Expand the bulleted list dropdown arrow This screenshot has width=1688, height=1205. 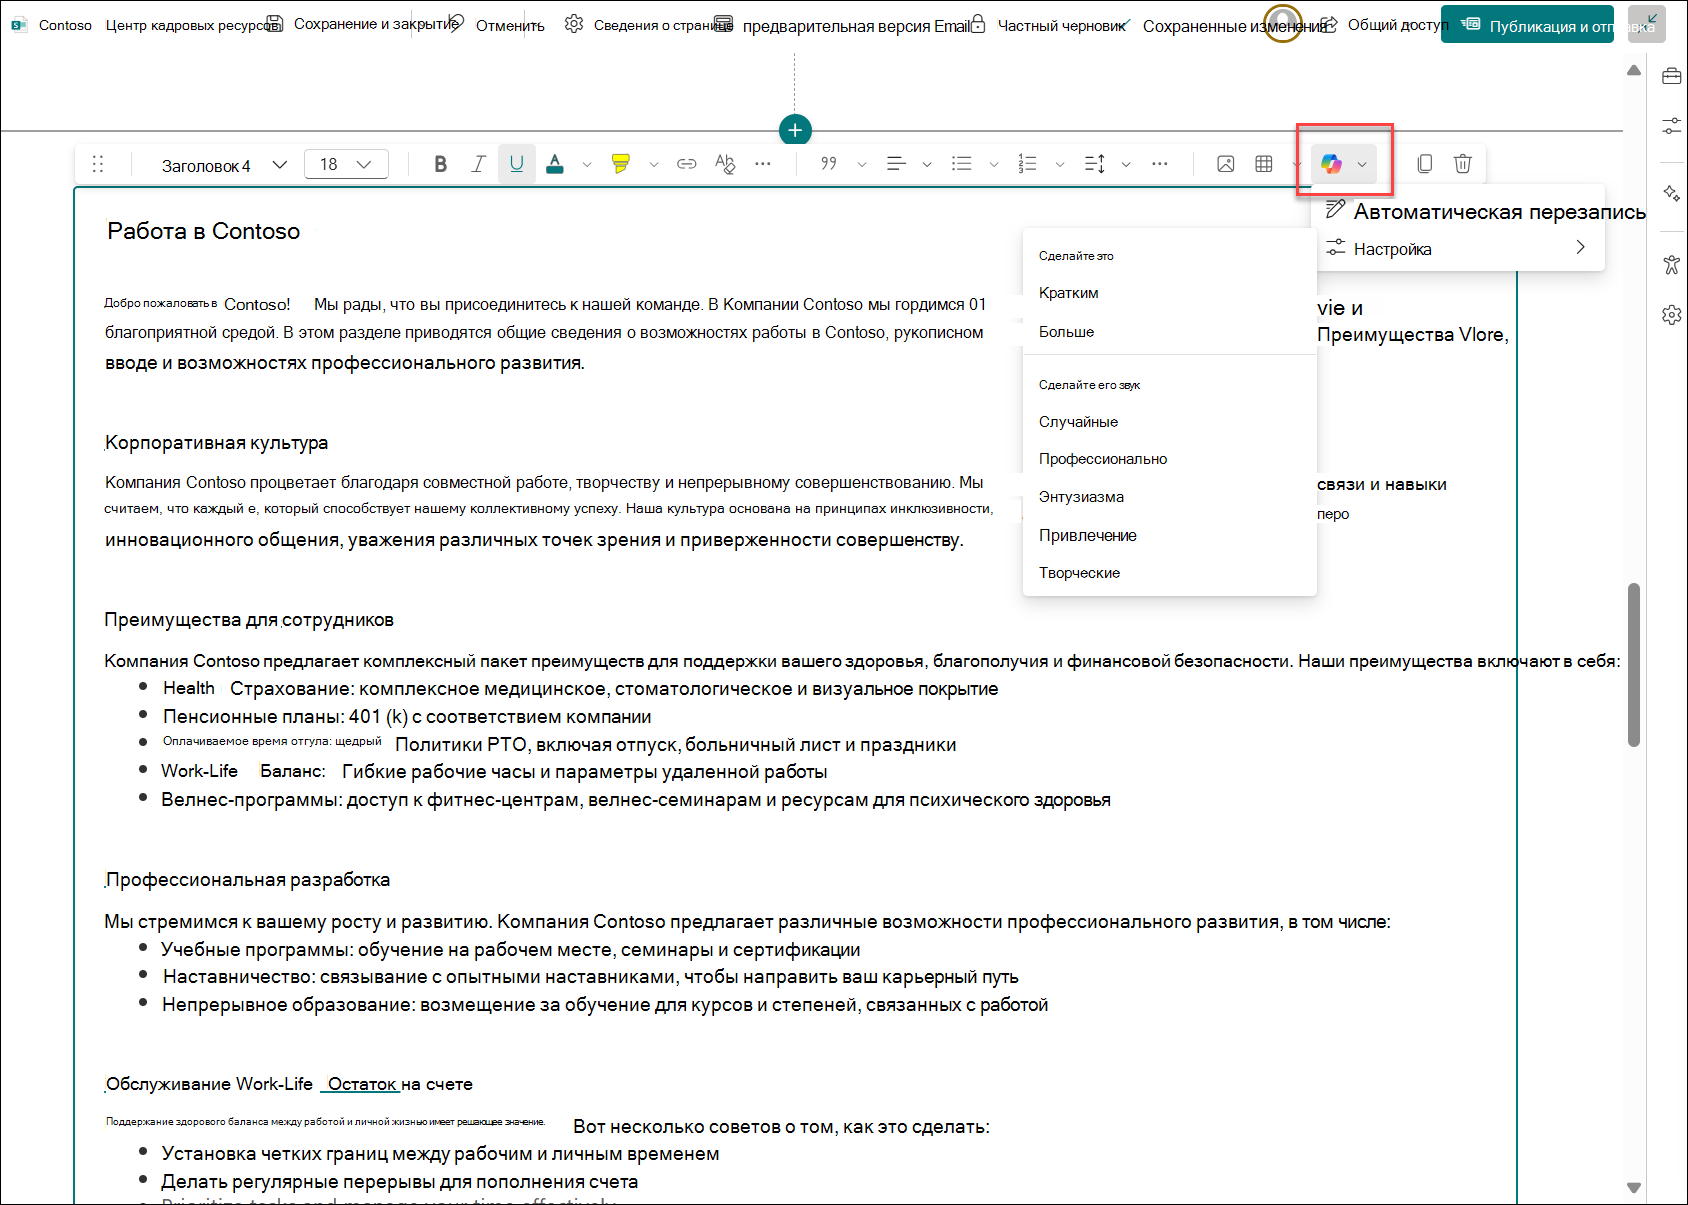tap(994, 164)
